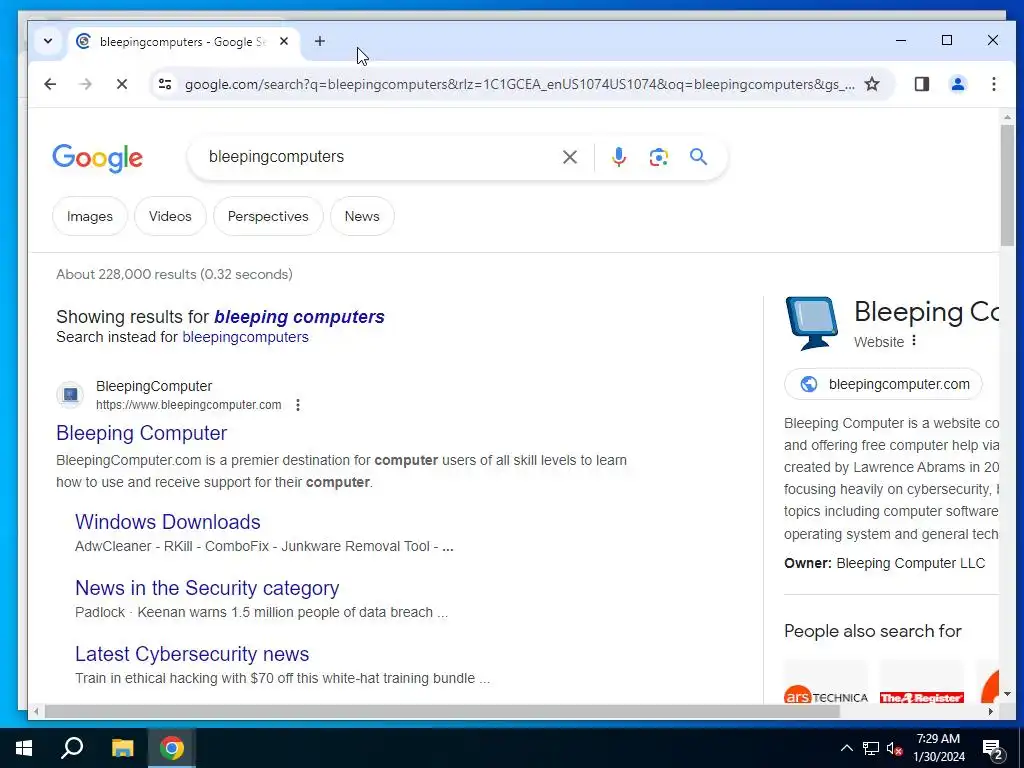Show hidden system tray icons

[x=846, y=748]
